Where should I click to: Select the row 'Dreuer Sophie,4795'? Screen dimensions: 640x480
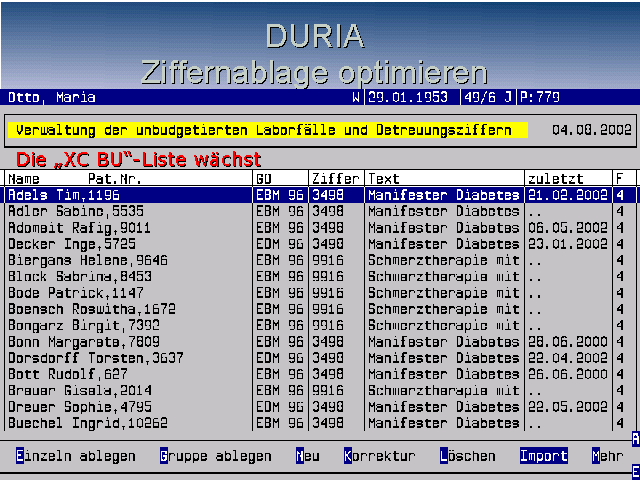pyautogui.click(x=320, y=407)
